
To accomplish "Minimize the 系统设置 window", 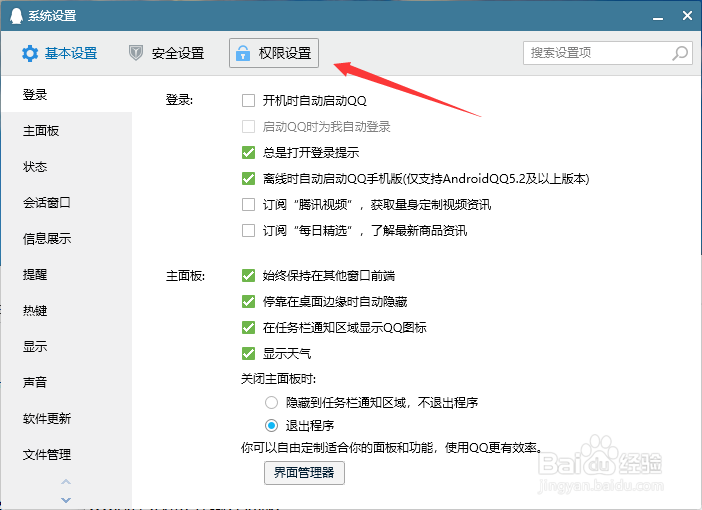I will 658,17.
